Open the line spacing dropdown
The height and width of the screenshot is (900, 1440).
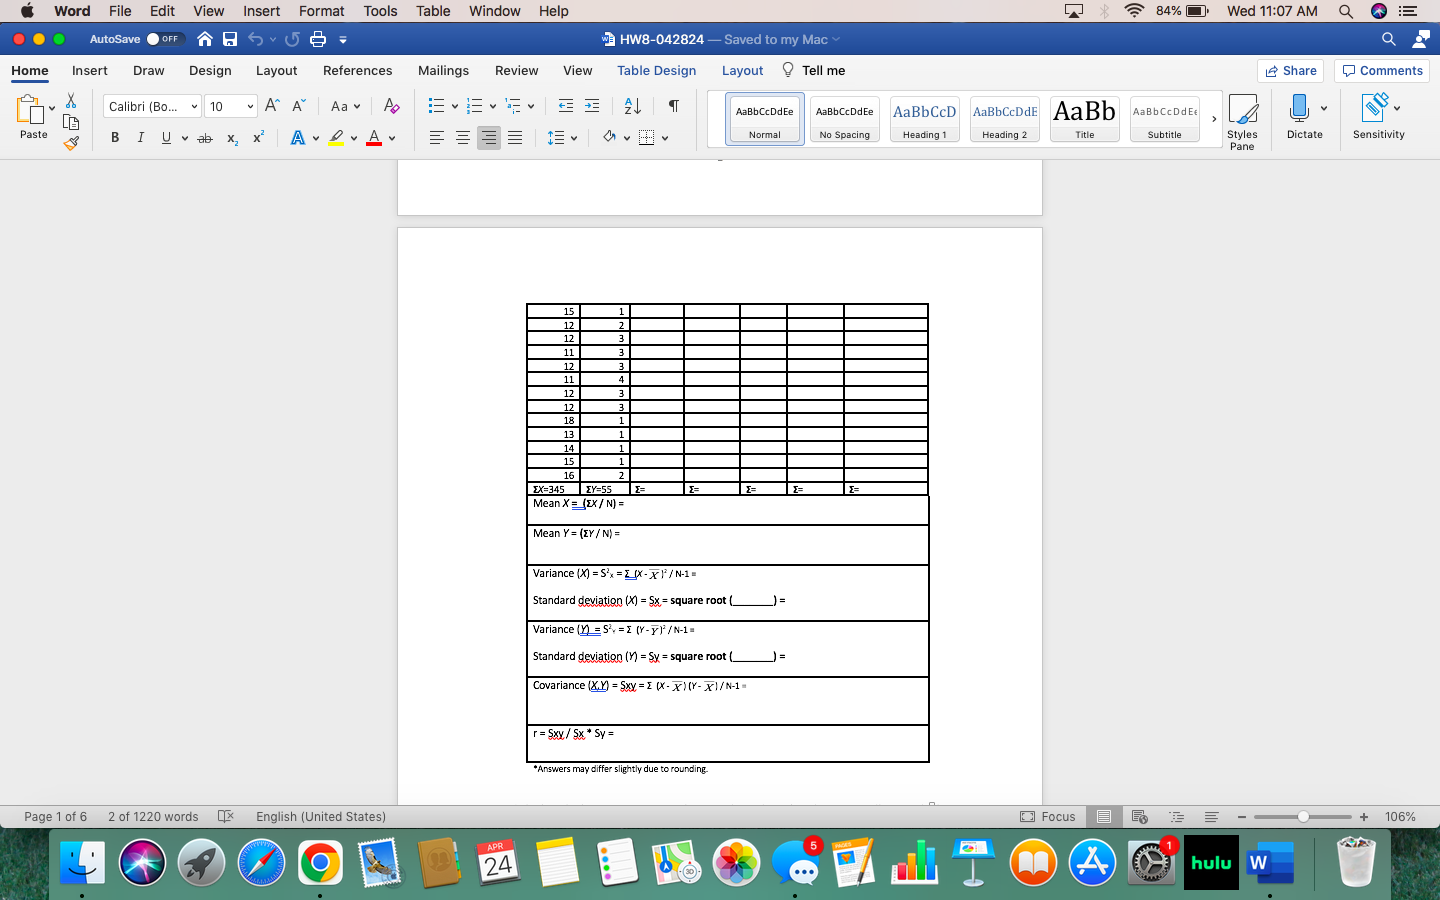pyautogui.click(x=558, y=137)
